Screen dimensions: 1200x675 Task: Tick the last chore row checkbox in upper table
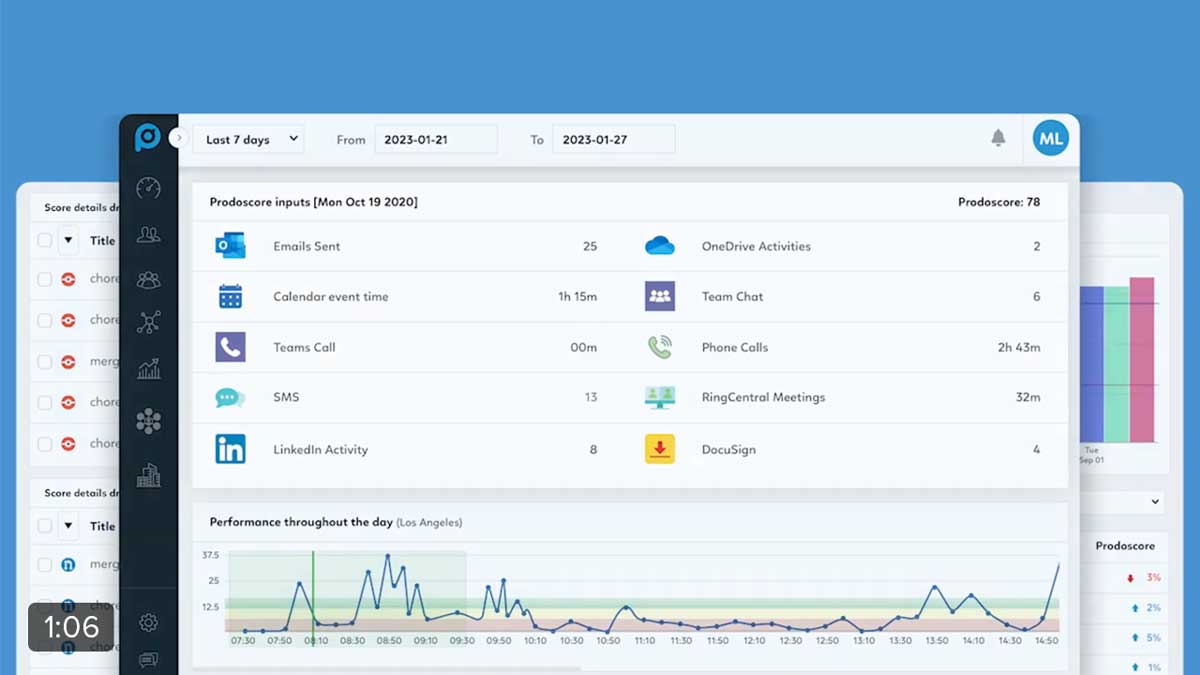coord(44,443)
